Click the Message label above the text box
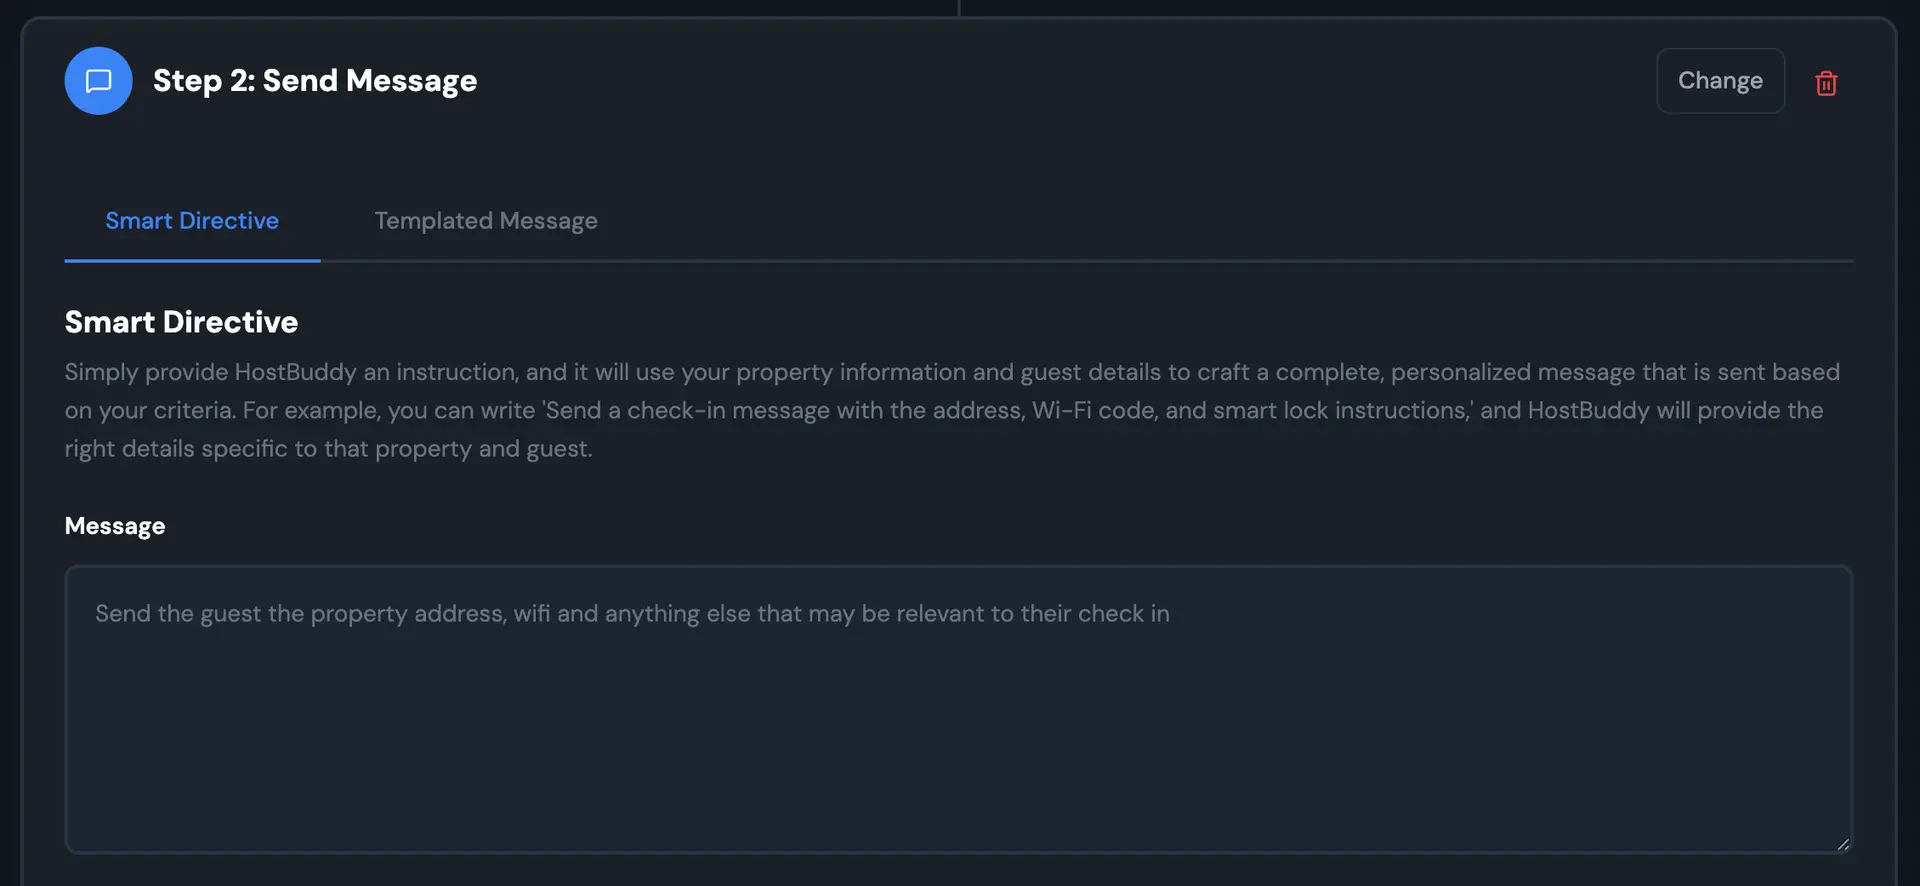The image size is (1920, 886). coord(114,525)
